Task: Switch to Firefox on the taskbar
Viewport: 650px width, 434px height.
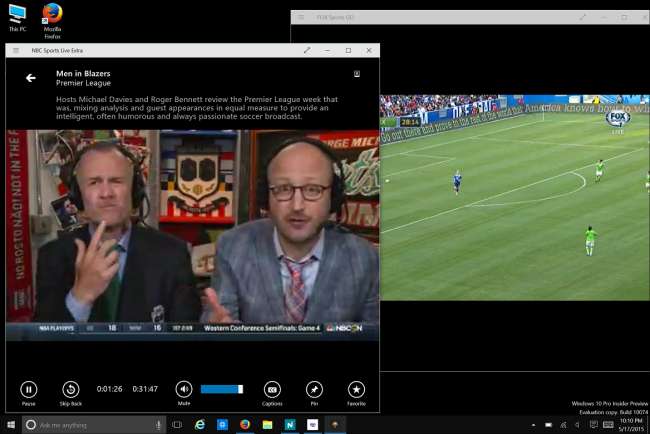Action: pos(245,425)
